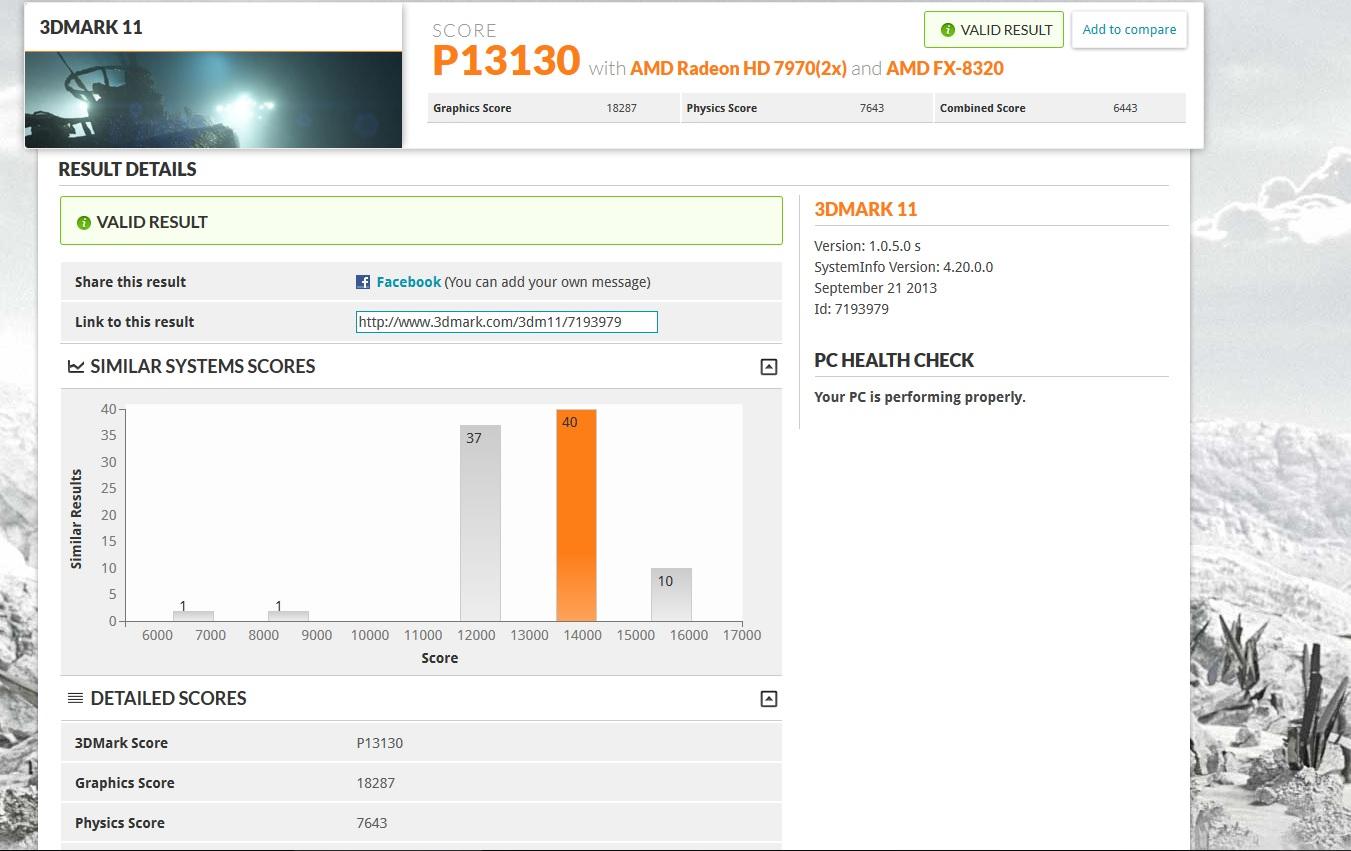Click the 'September 21 2013' date
Image resolution: width=1351 pixels, height=851 pixels.
pyautogui.click(x=875, y=288)
